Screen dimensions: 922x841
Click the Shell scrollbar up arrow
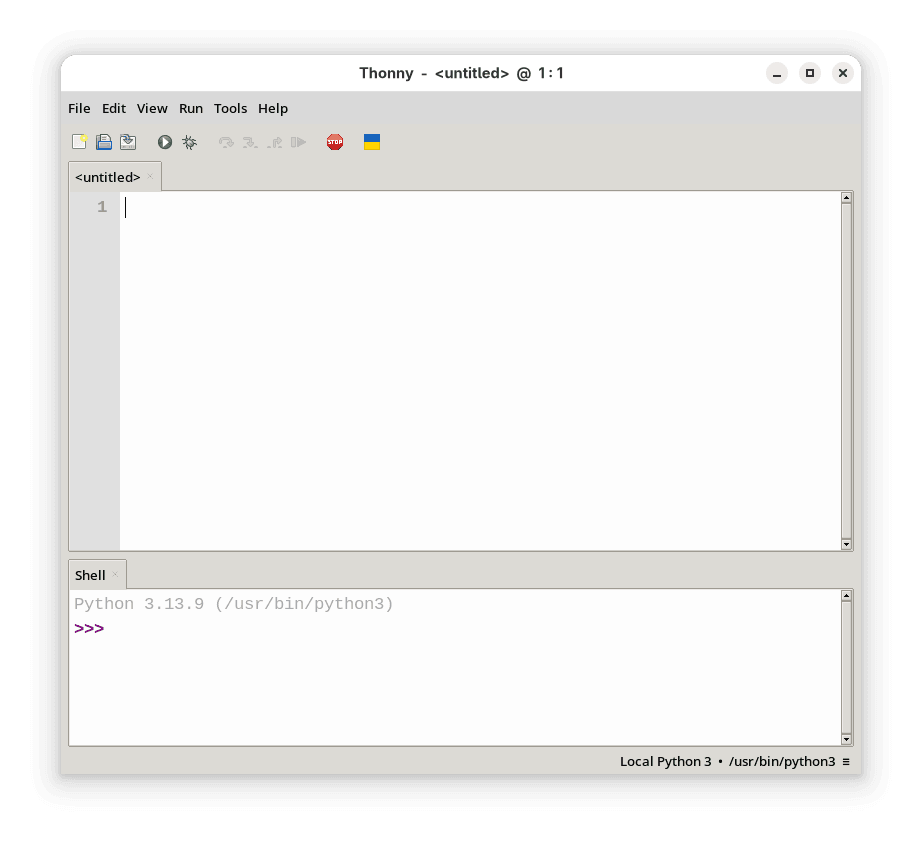[x=846, y=596]
